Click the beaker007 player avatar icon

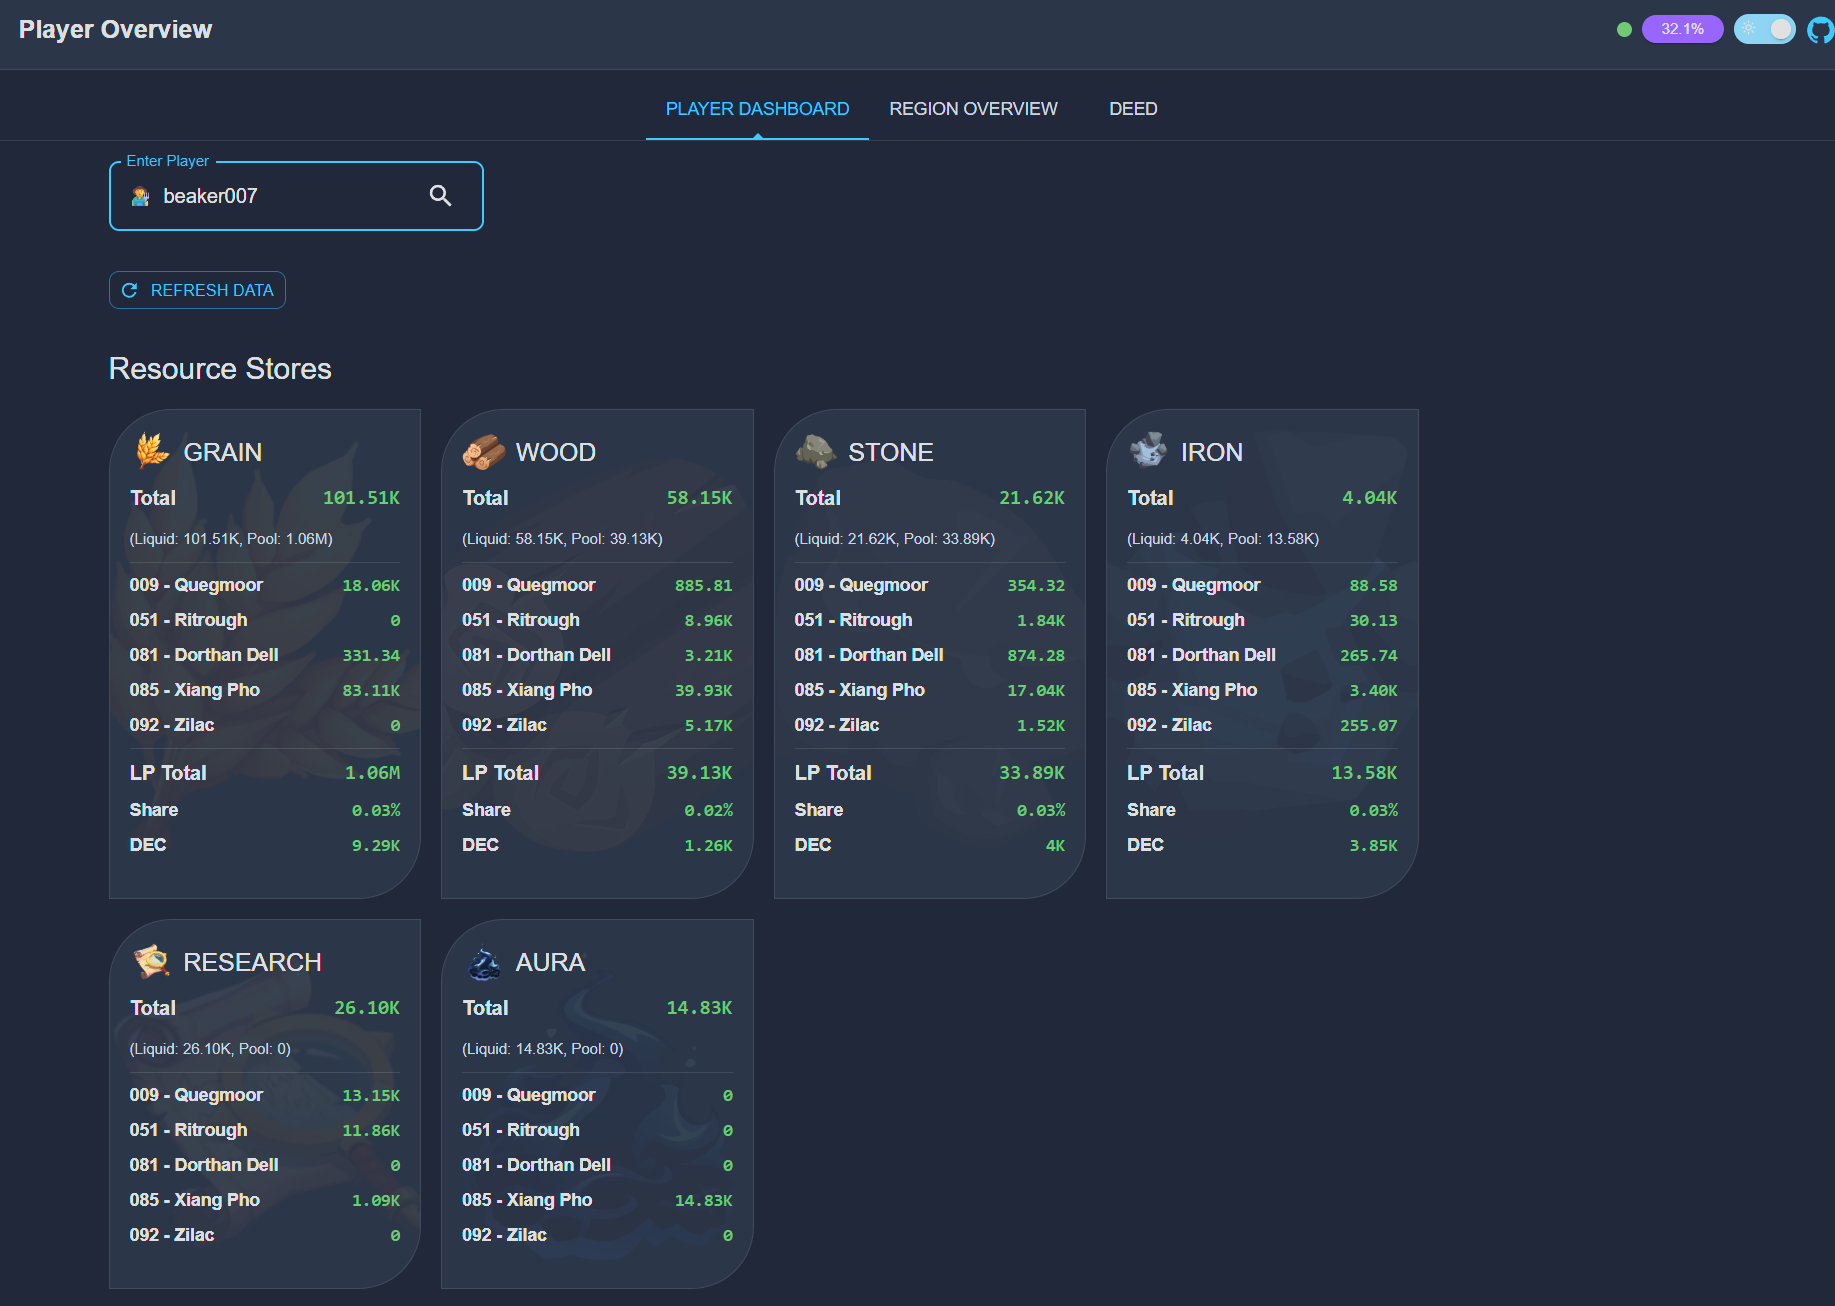coord(141,196)
